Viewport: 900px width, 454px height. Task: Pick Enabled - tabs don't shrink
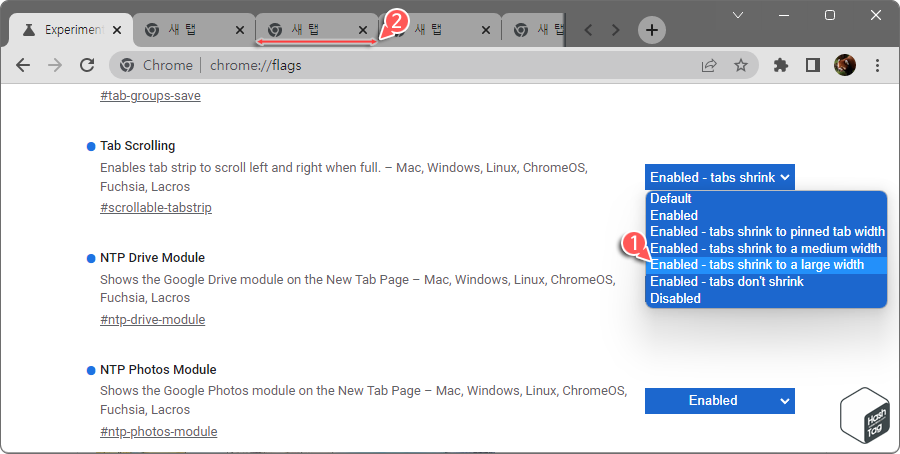tap(766, 282)
